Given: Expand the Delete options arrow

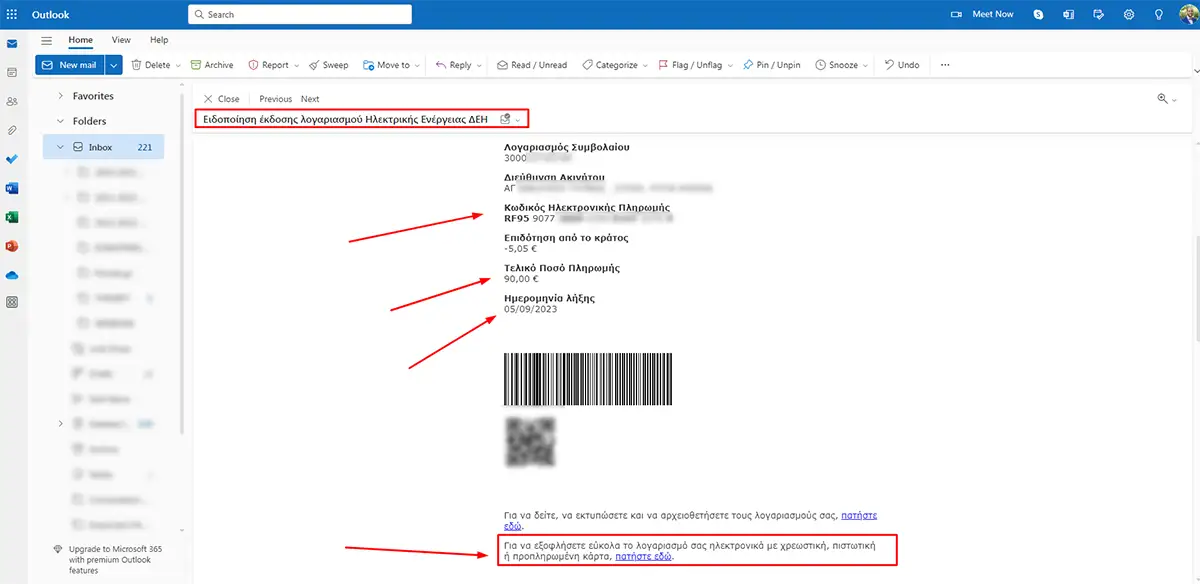Looking at the screenshot, I should (178, 65).
